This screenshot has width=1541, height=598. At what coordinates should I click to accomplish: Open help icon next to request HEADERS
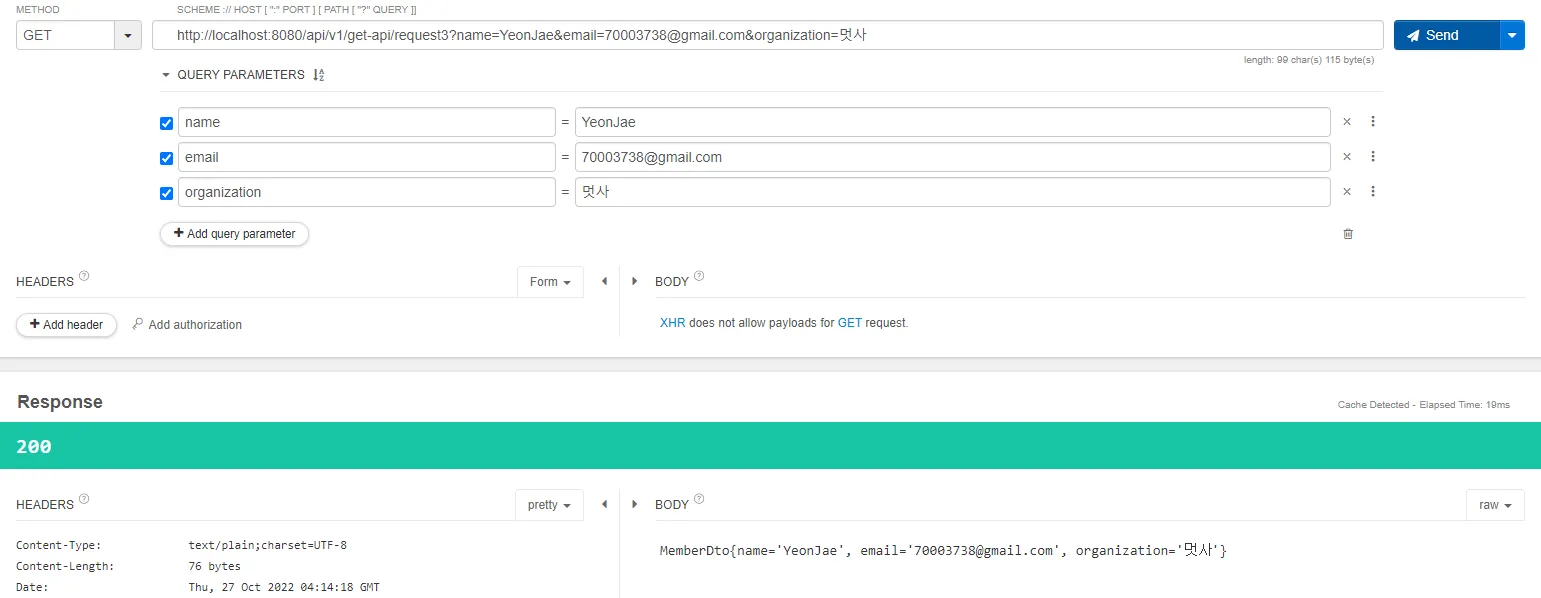(84, 277)
